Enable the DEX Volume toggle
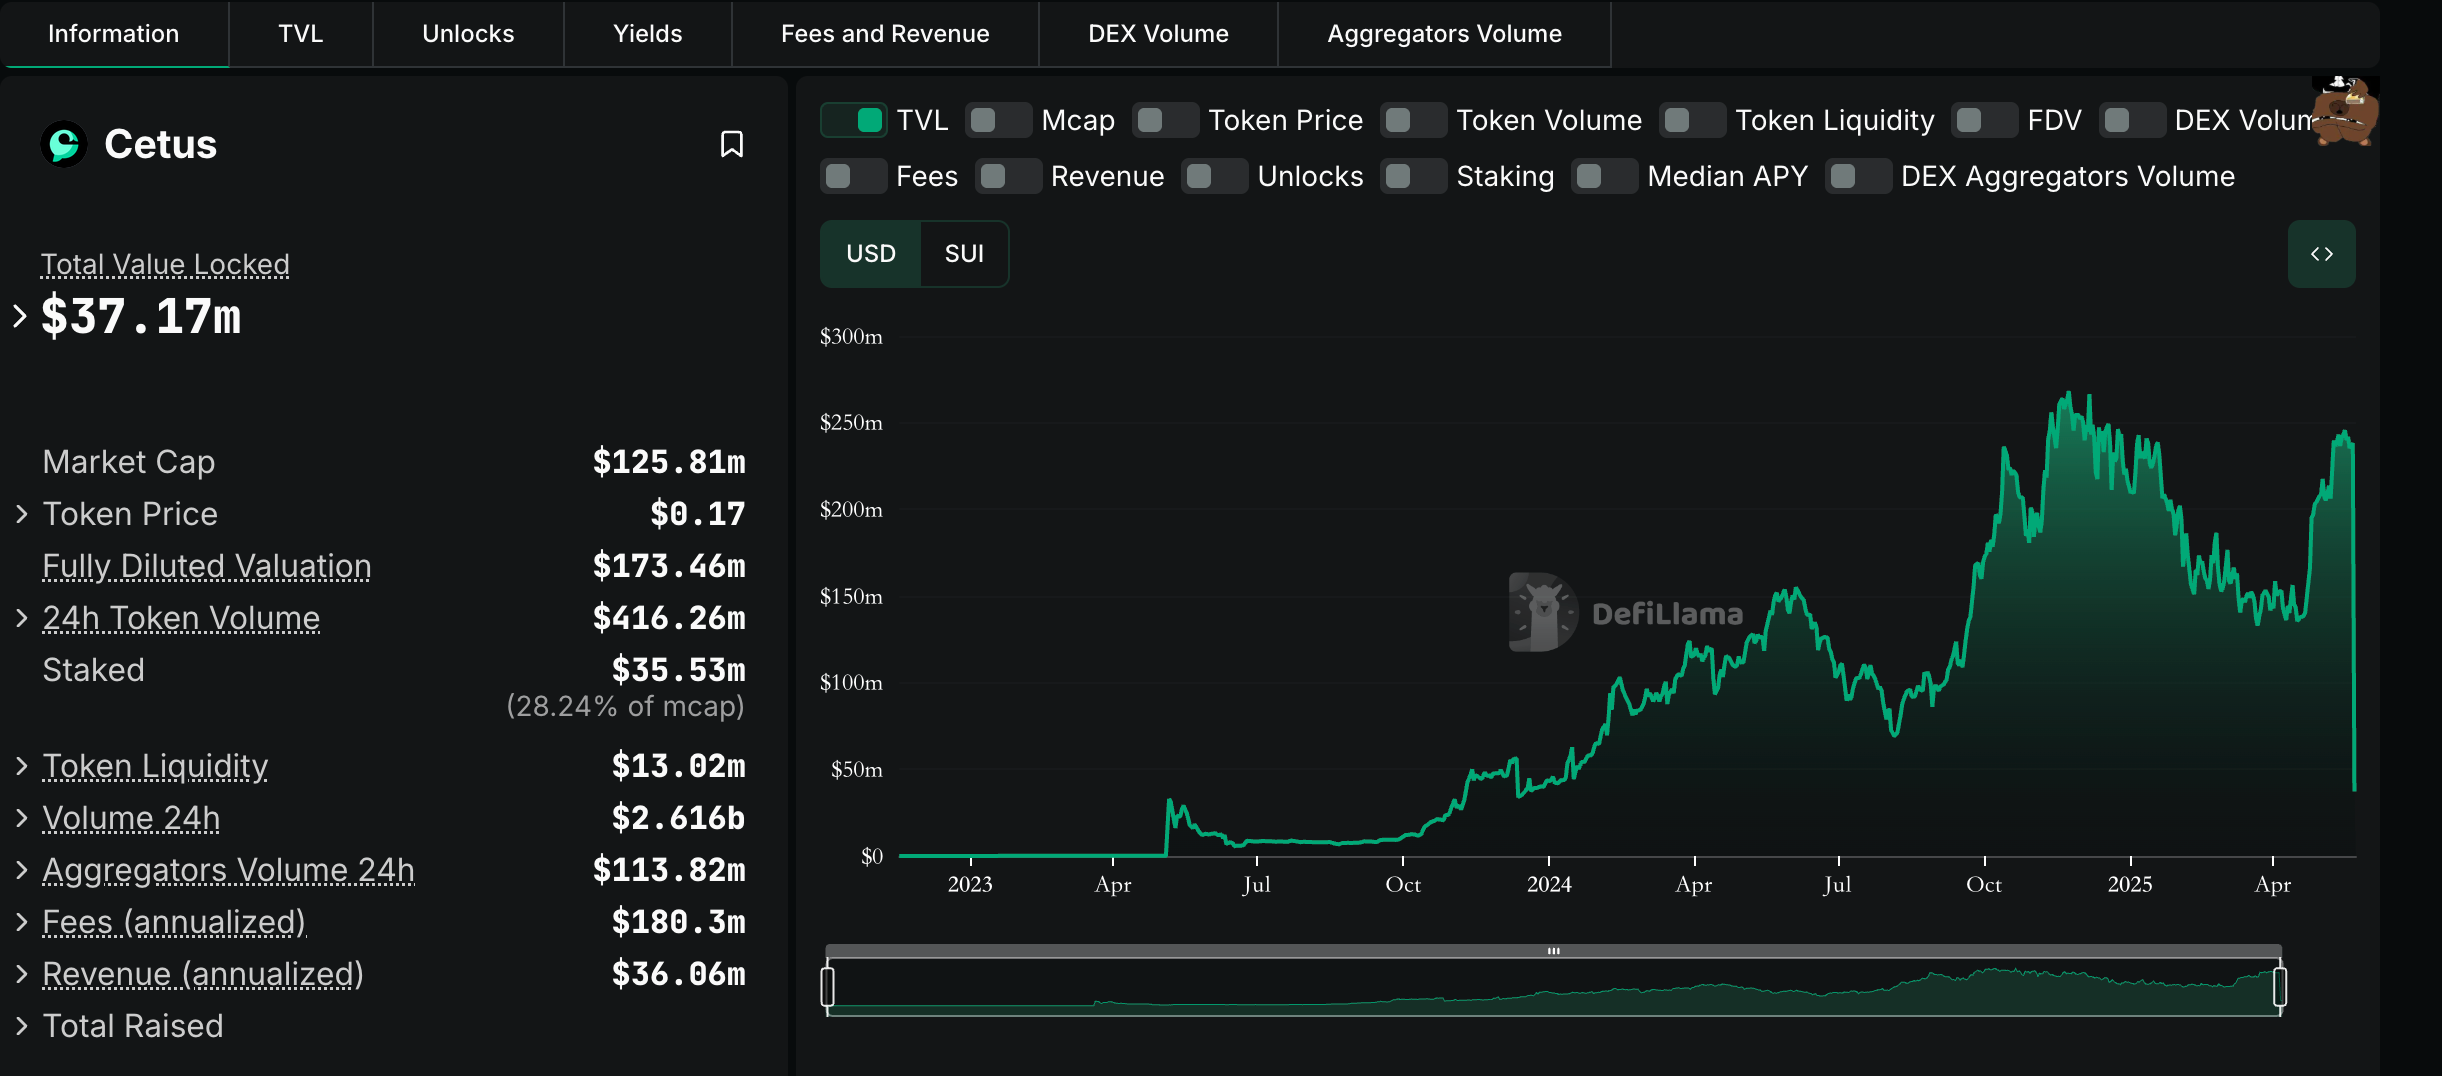The height and width of the screenshot is (1076, 2442). 2132,121
